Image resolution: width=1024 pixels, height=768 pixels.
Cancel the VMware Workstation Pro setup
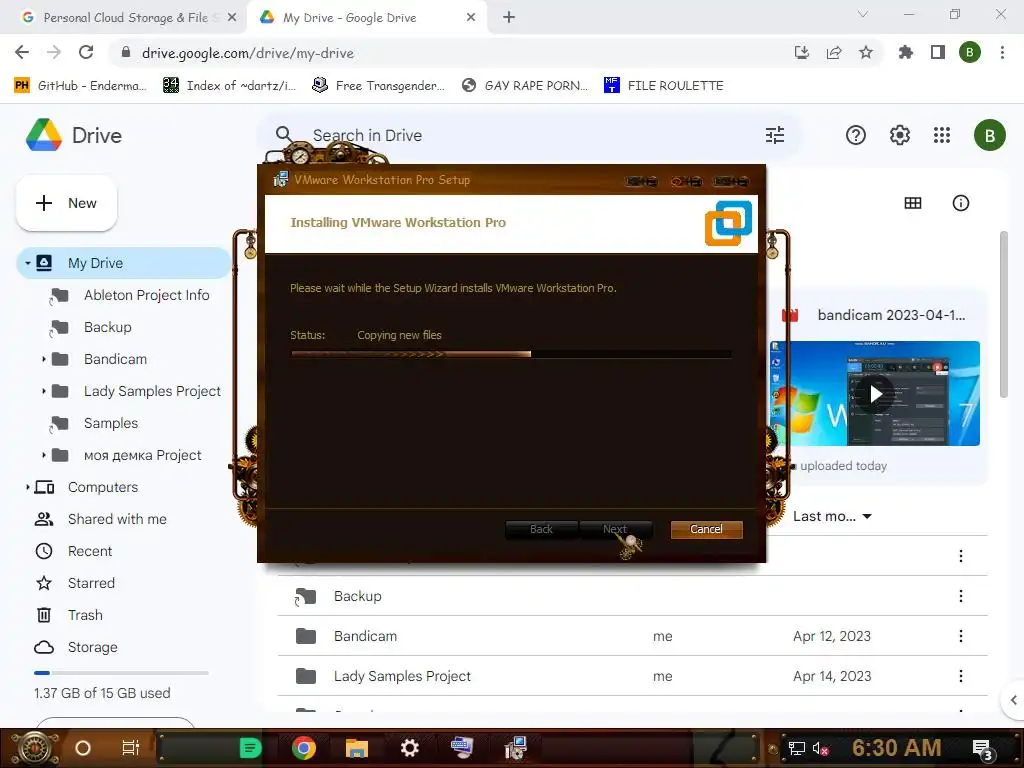(x=706, y=529)
